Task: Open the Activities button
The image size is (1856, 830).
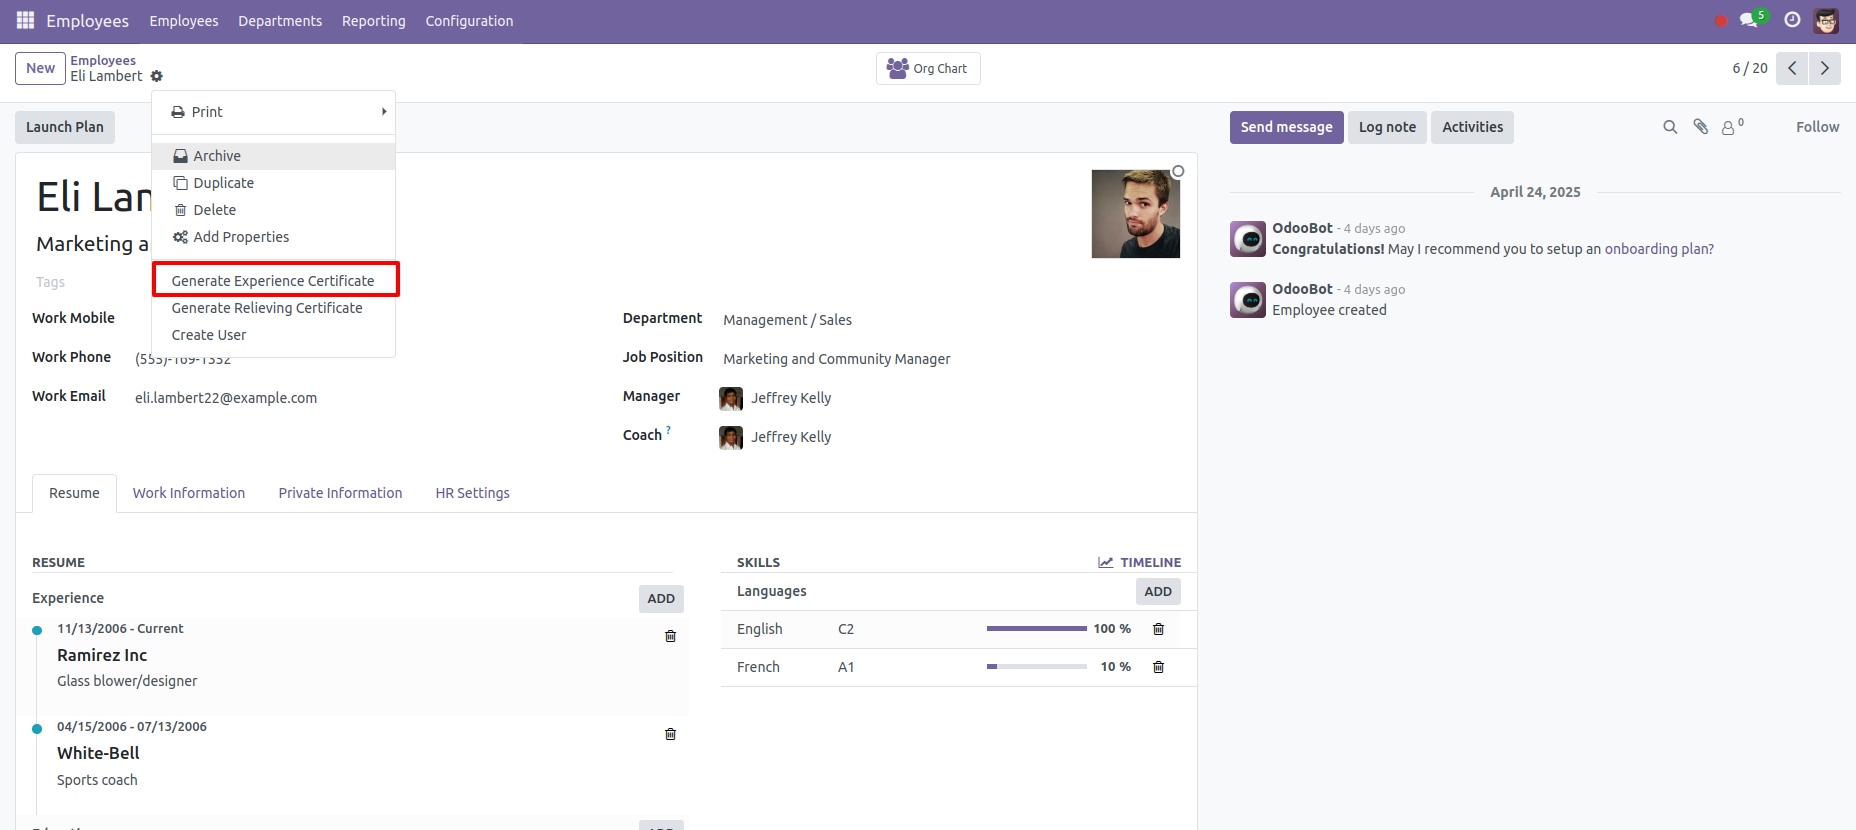Action: click(x=1472, y=127)
